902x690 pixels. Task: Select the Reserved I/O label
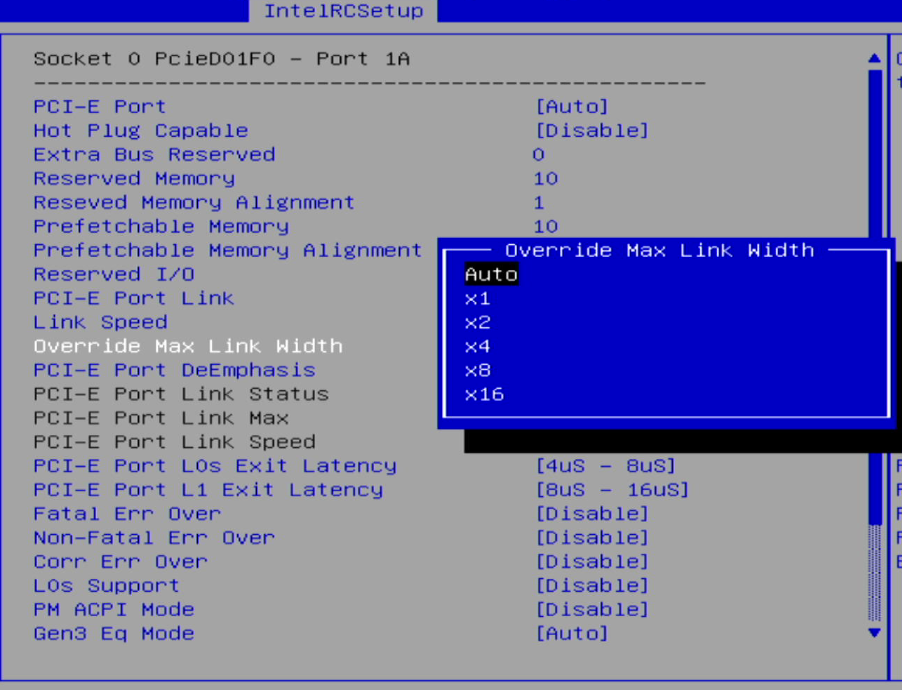114,275
